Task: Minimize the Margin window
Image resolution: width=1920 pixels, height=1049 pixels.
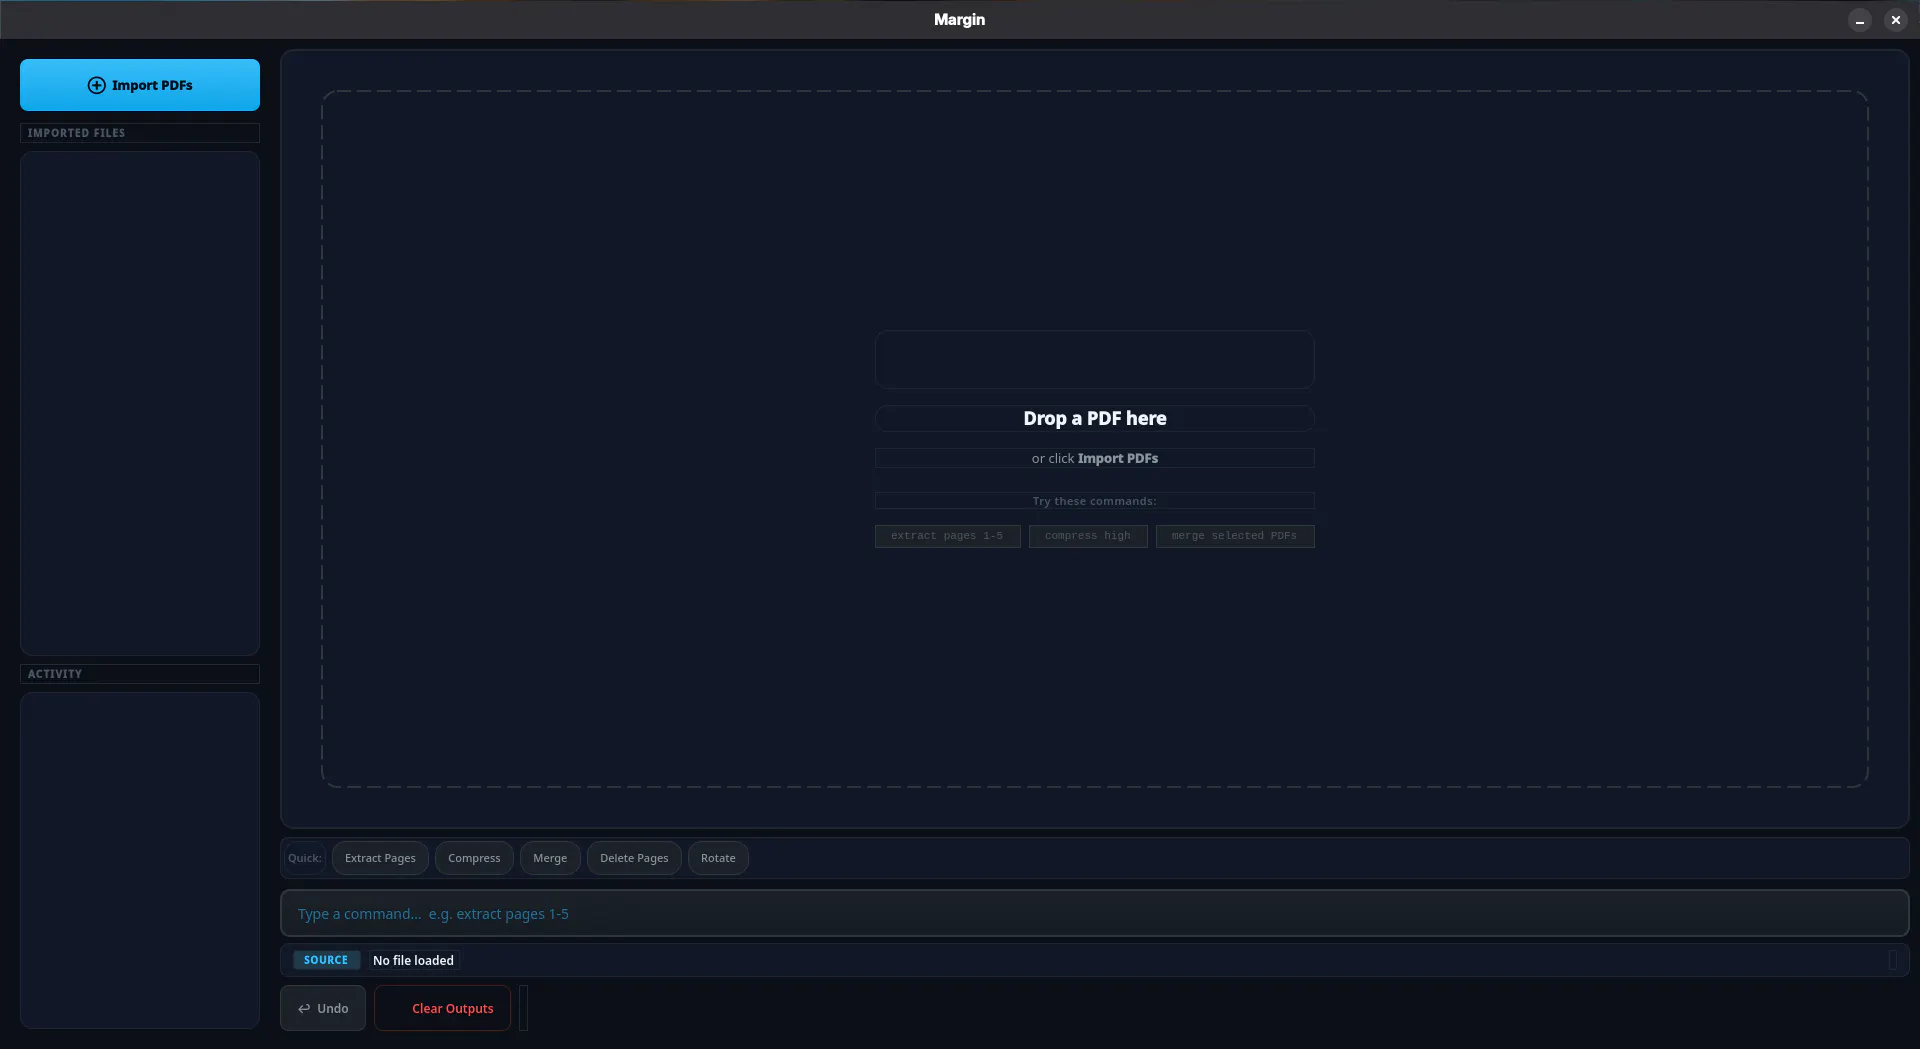Action: pos(1860,20)
